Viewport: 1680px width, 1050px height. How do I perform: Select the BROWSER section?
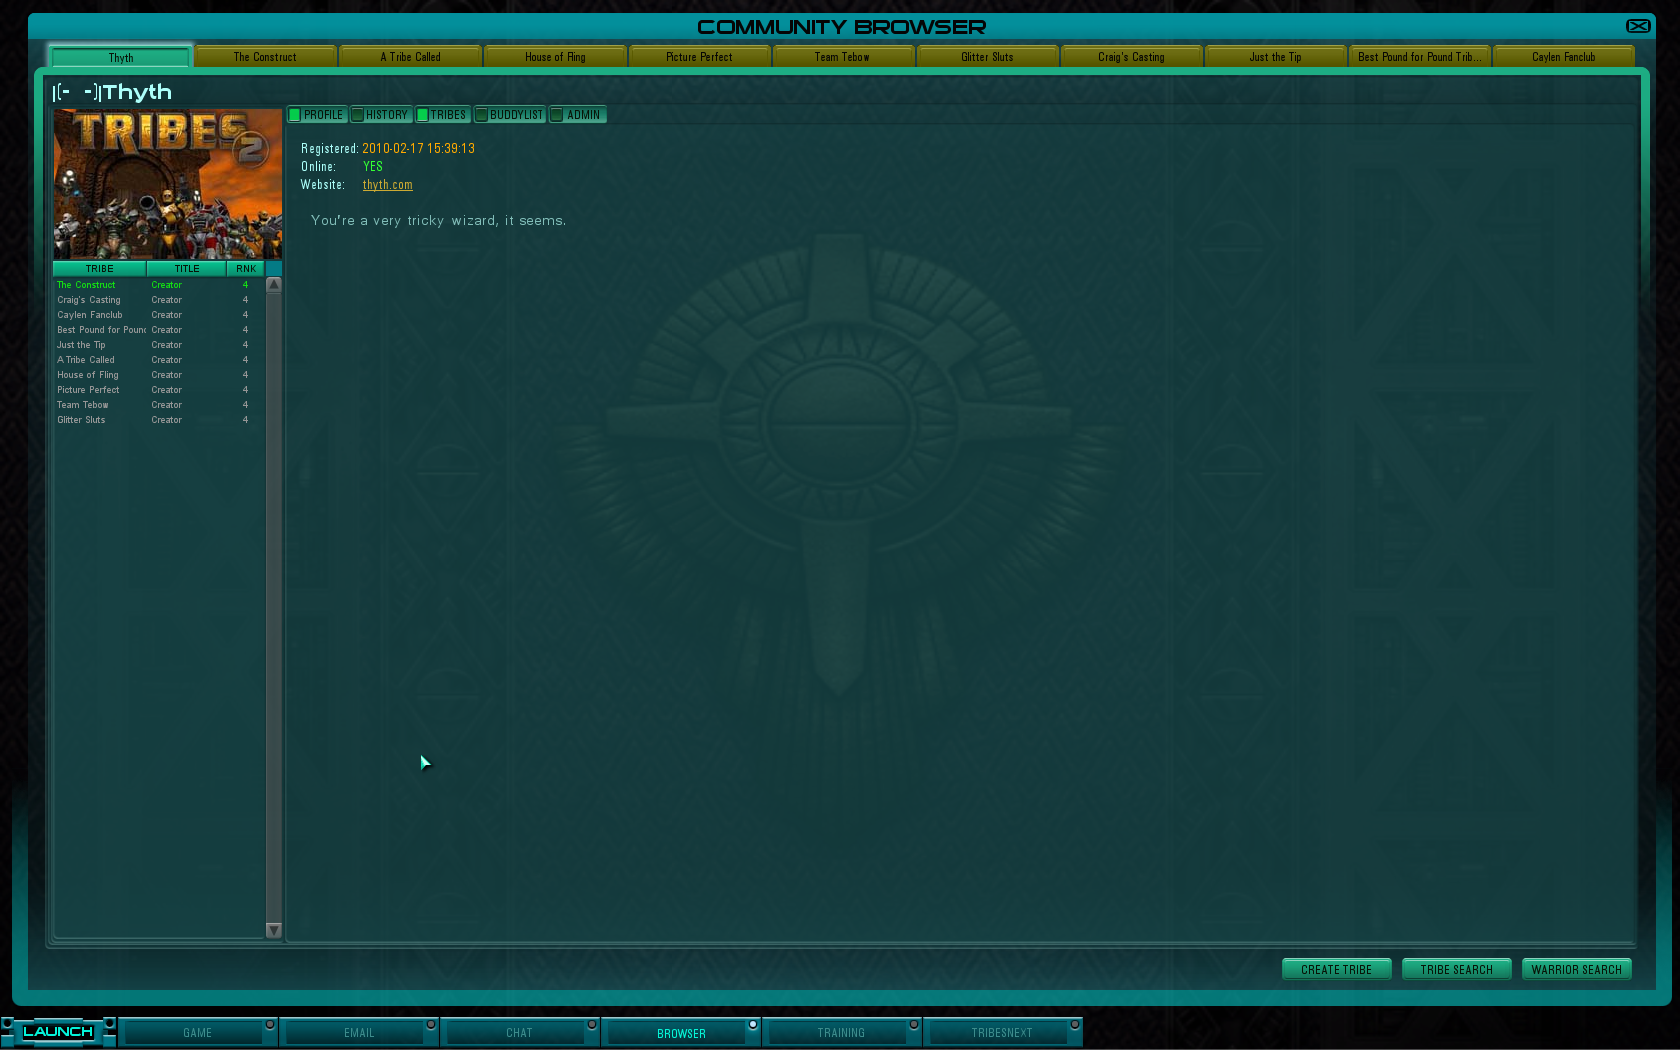[x=681, y=1033]
